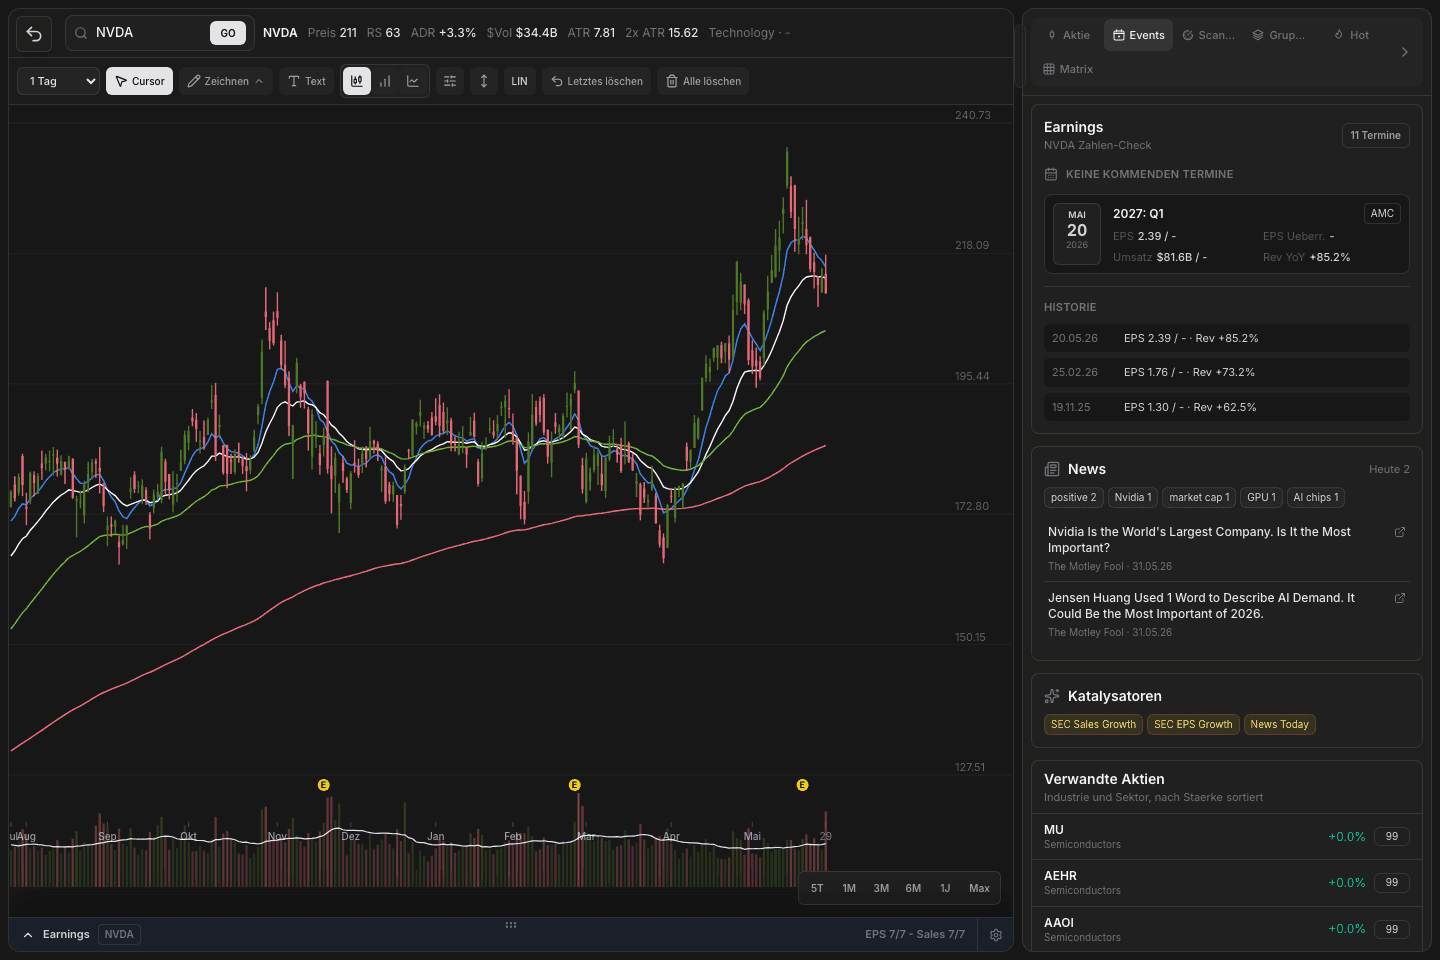Filter news by AI chips 1 tag

(x=1316, y=497)
